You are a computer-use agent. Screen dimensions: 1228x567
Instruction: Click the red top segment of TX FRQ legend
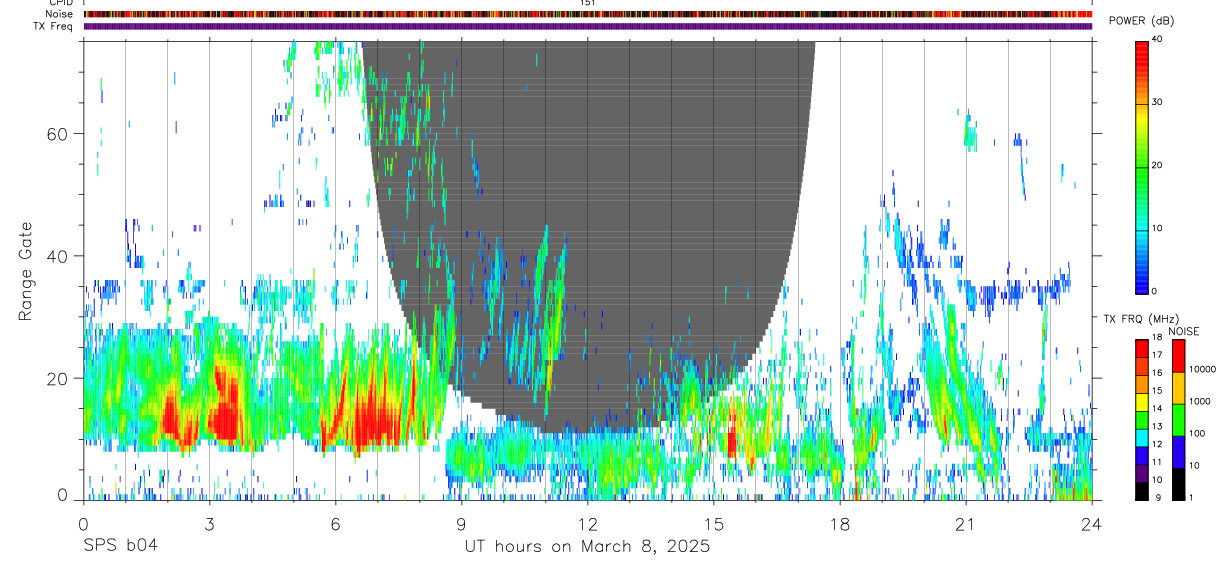coord(1142,346)
